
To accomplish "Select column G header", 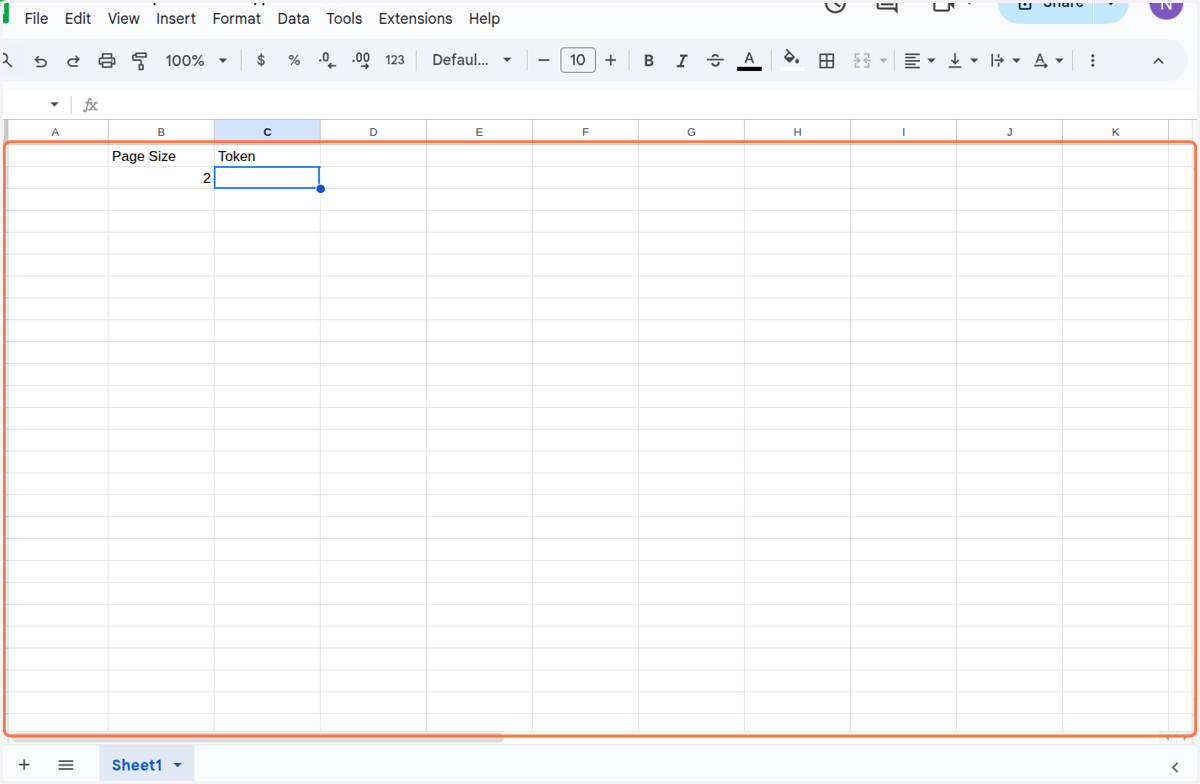I will point(691,132).
